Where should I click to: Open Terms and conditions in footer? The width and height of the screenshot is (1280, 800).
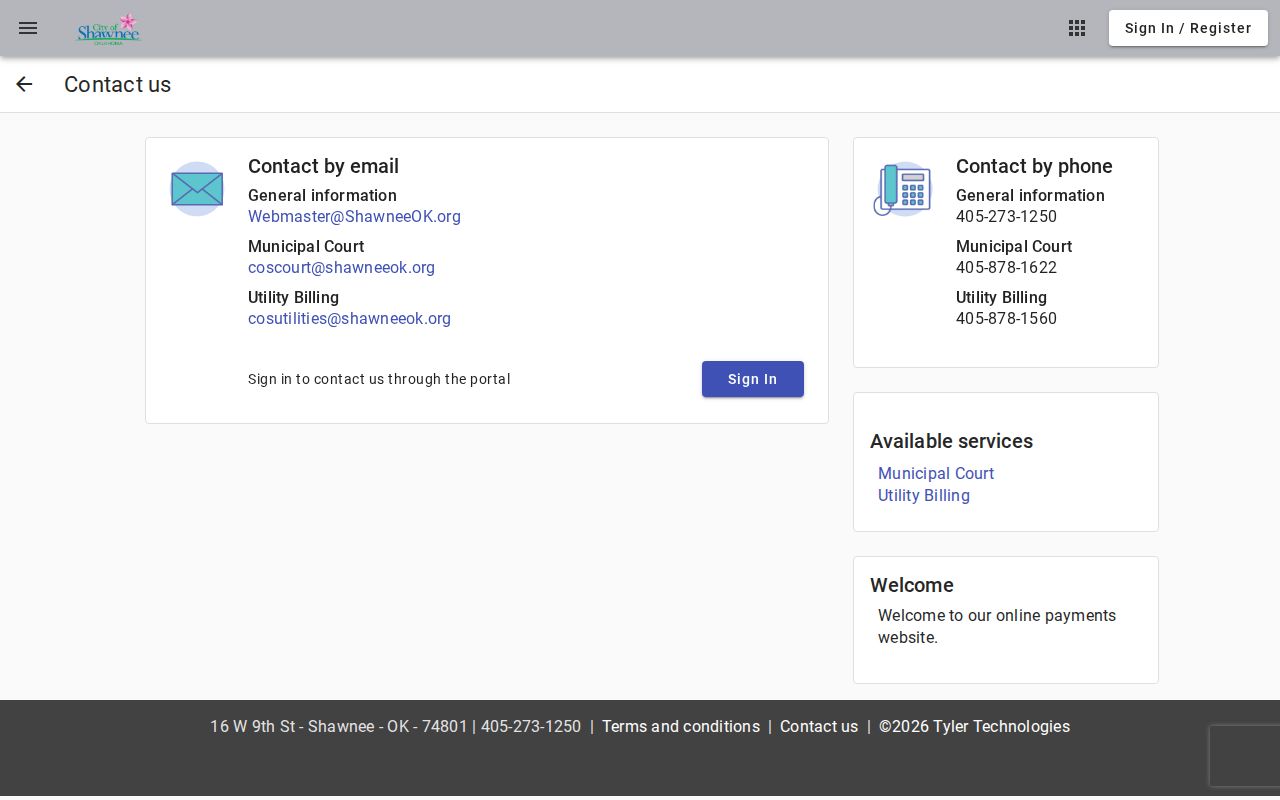pos(681,727)
